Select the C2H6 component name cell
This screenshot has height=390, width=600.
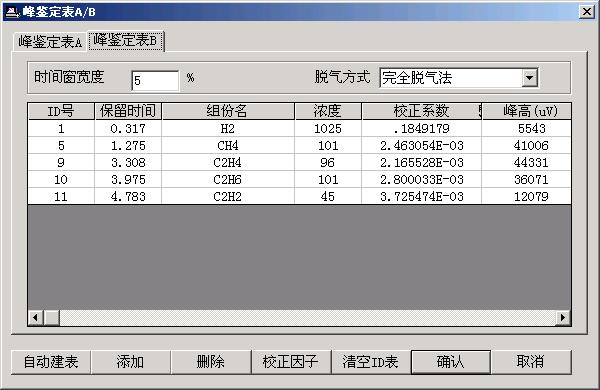(x=228, y=179)
